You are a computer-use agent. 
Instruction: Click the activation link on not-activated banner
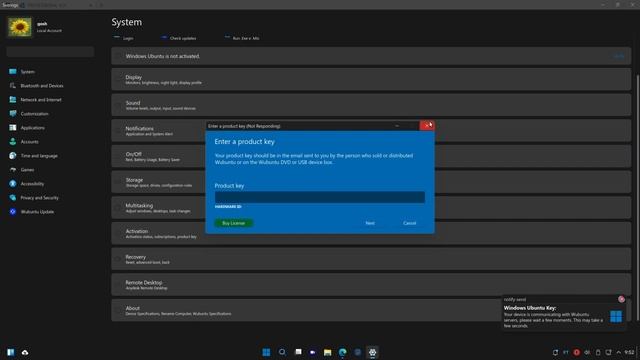(x=619, y=56)
